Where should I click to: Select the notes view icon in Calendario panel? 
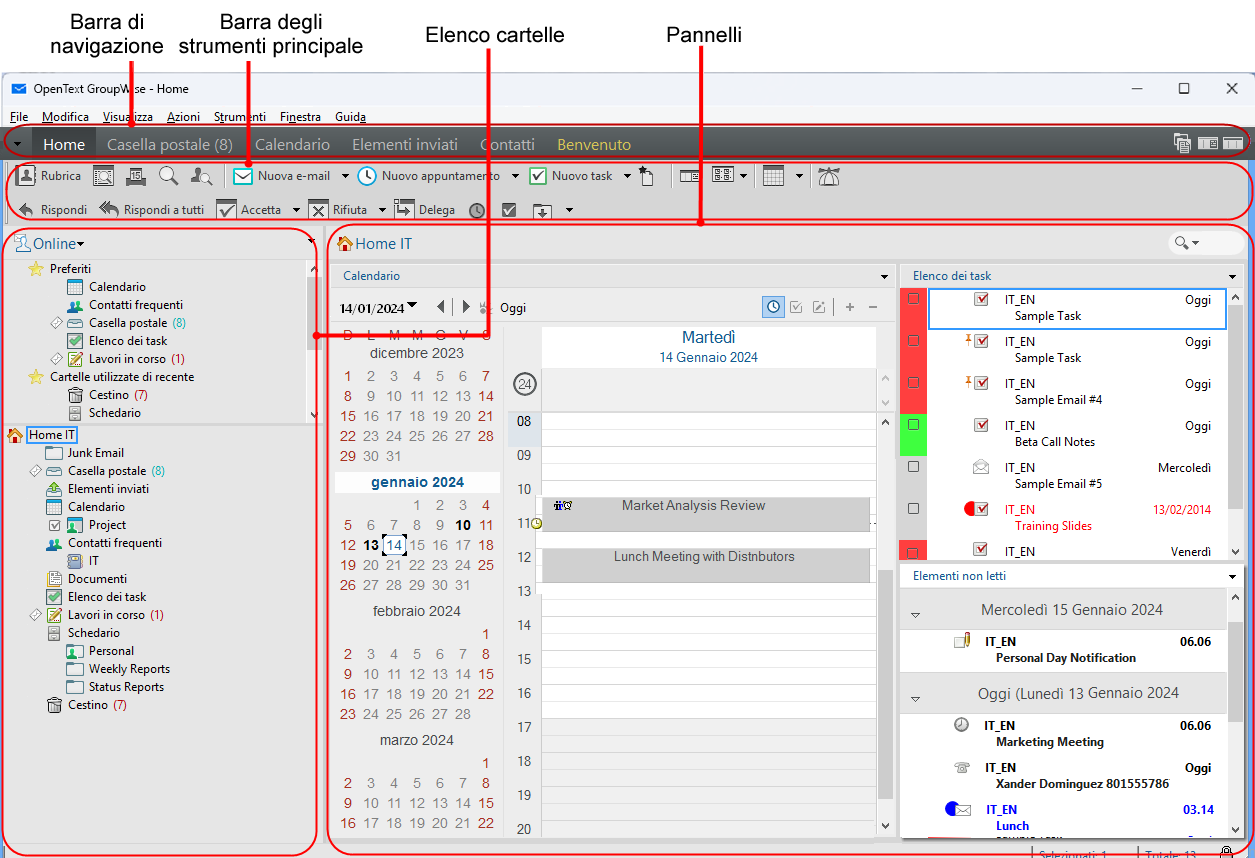click(x=819, y=307)
